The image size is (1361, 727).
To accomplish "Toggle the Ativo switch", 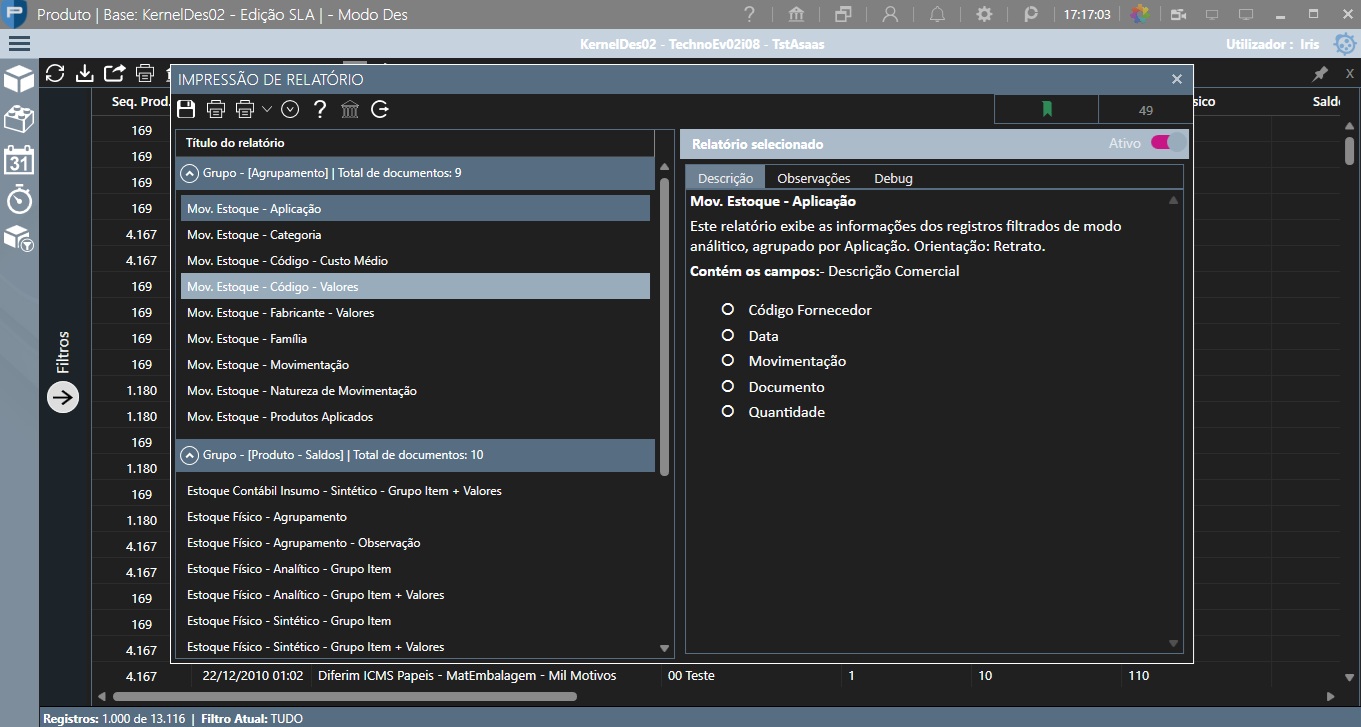I will pyautogui.click(x=1168, y=143).
